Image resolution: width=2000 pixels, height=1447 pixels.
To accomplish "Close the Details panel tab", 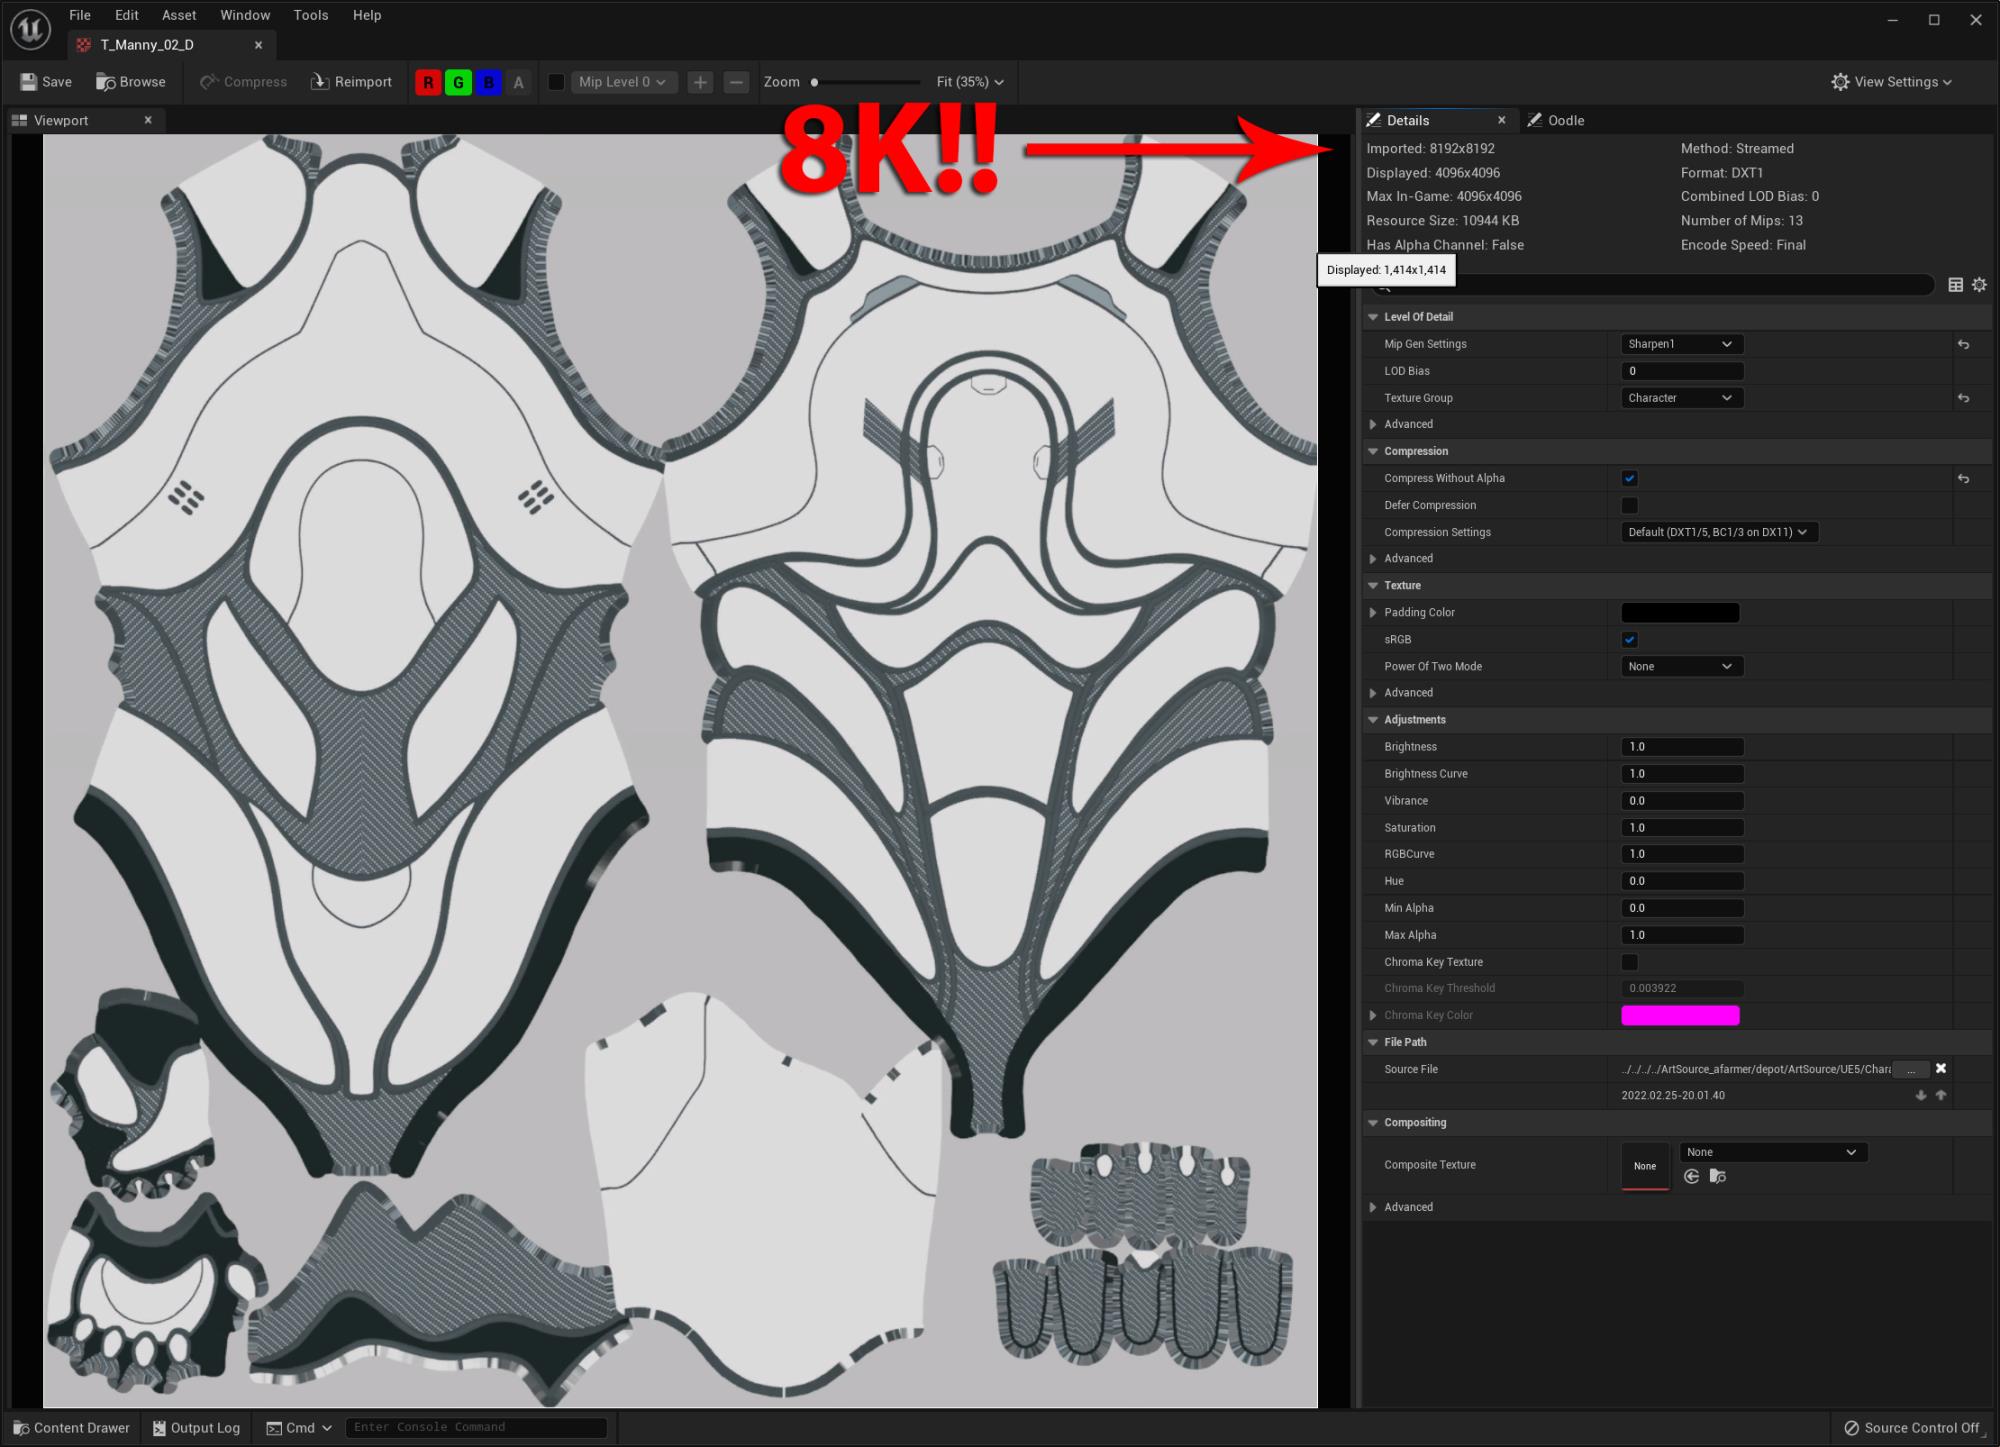I will [x=1501, y=120].
